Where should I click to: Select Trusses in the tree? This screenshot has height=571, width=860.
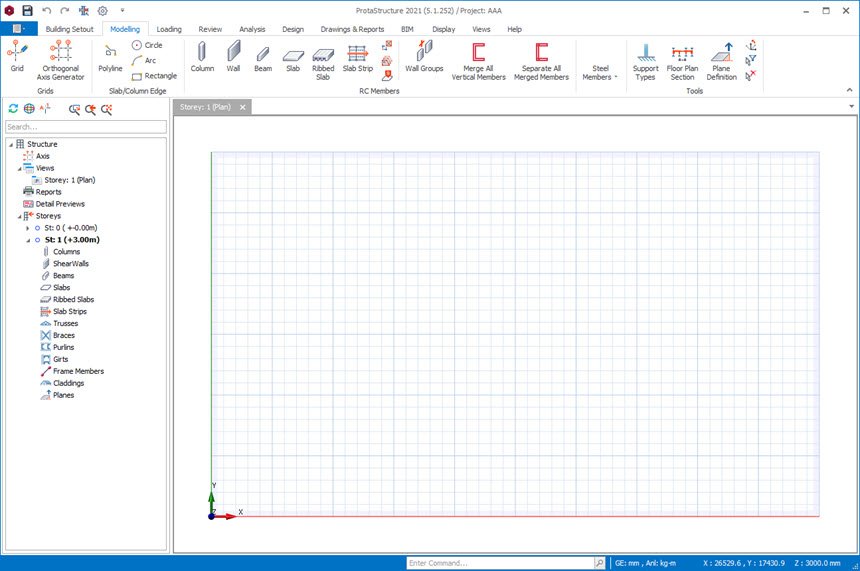(65, 324)
